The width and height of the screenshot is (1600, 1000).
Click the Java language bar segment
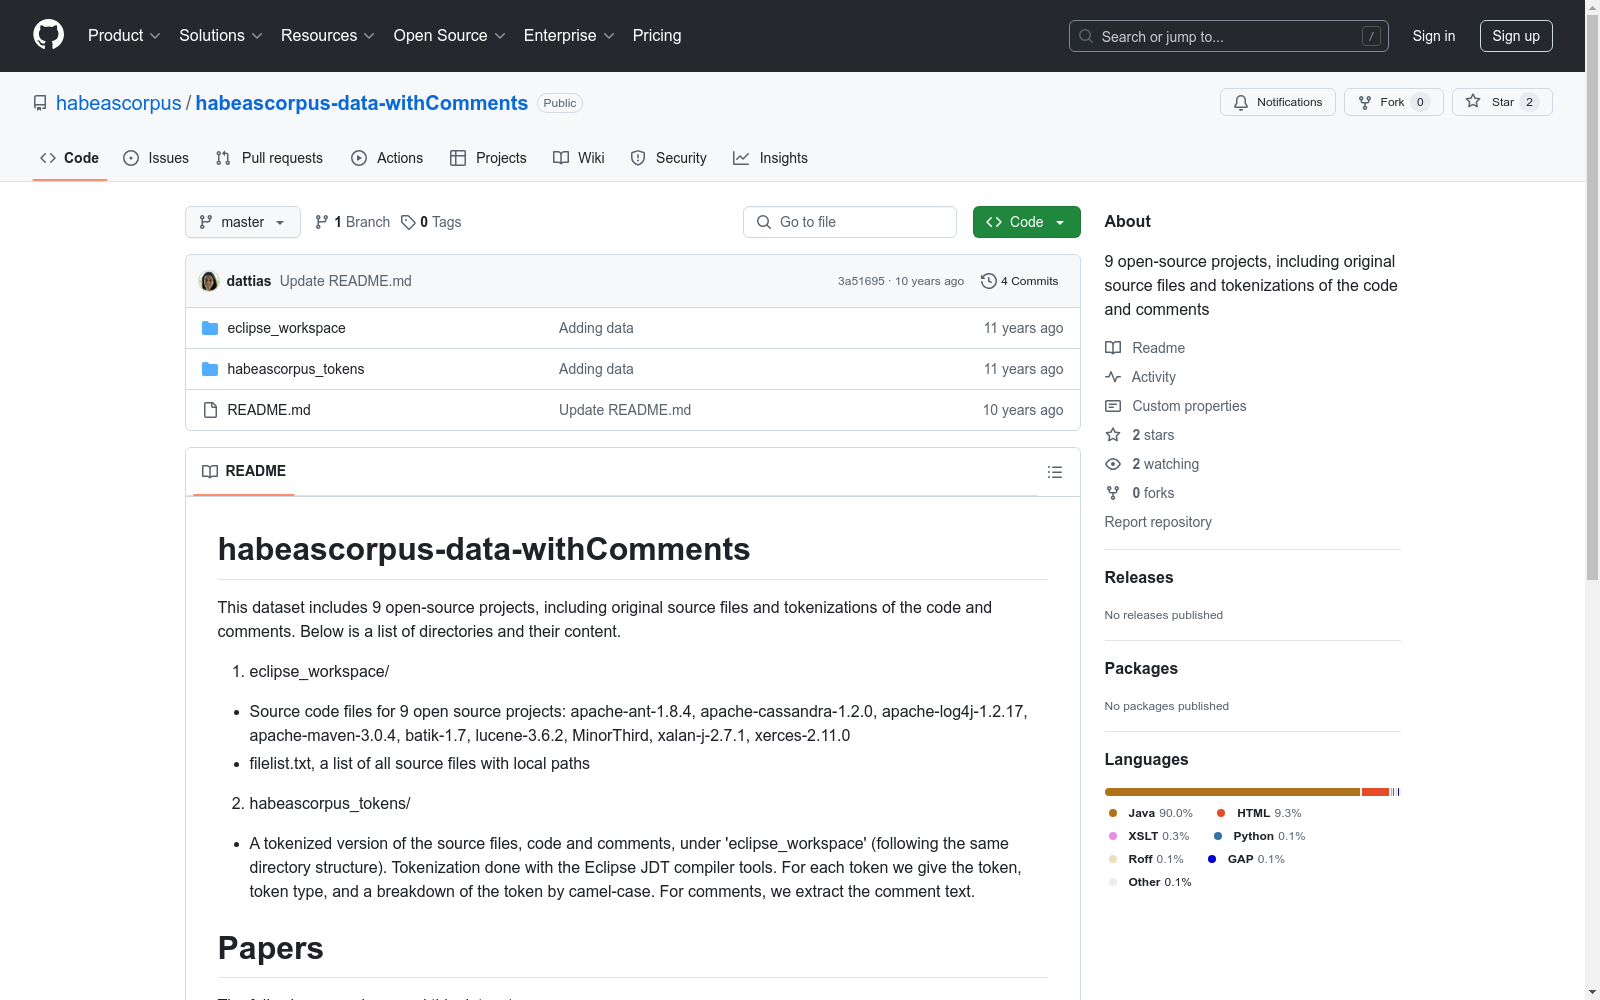point(1232,792)
